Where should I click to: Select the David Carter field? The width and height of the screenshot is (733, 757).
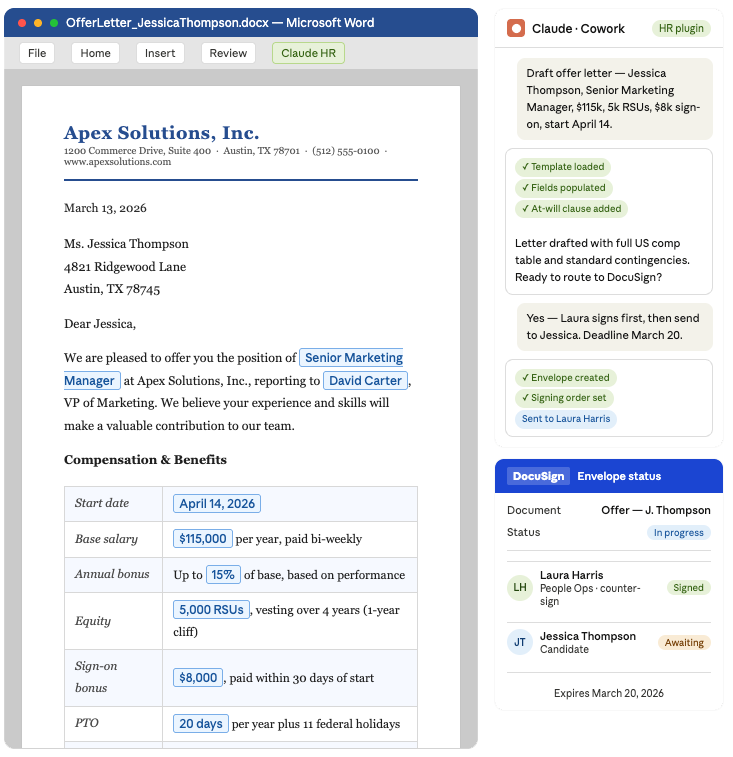point(365,380)
